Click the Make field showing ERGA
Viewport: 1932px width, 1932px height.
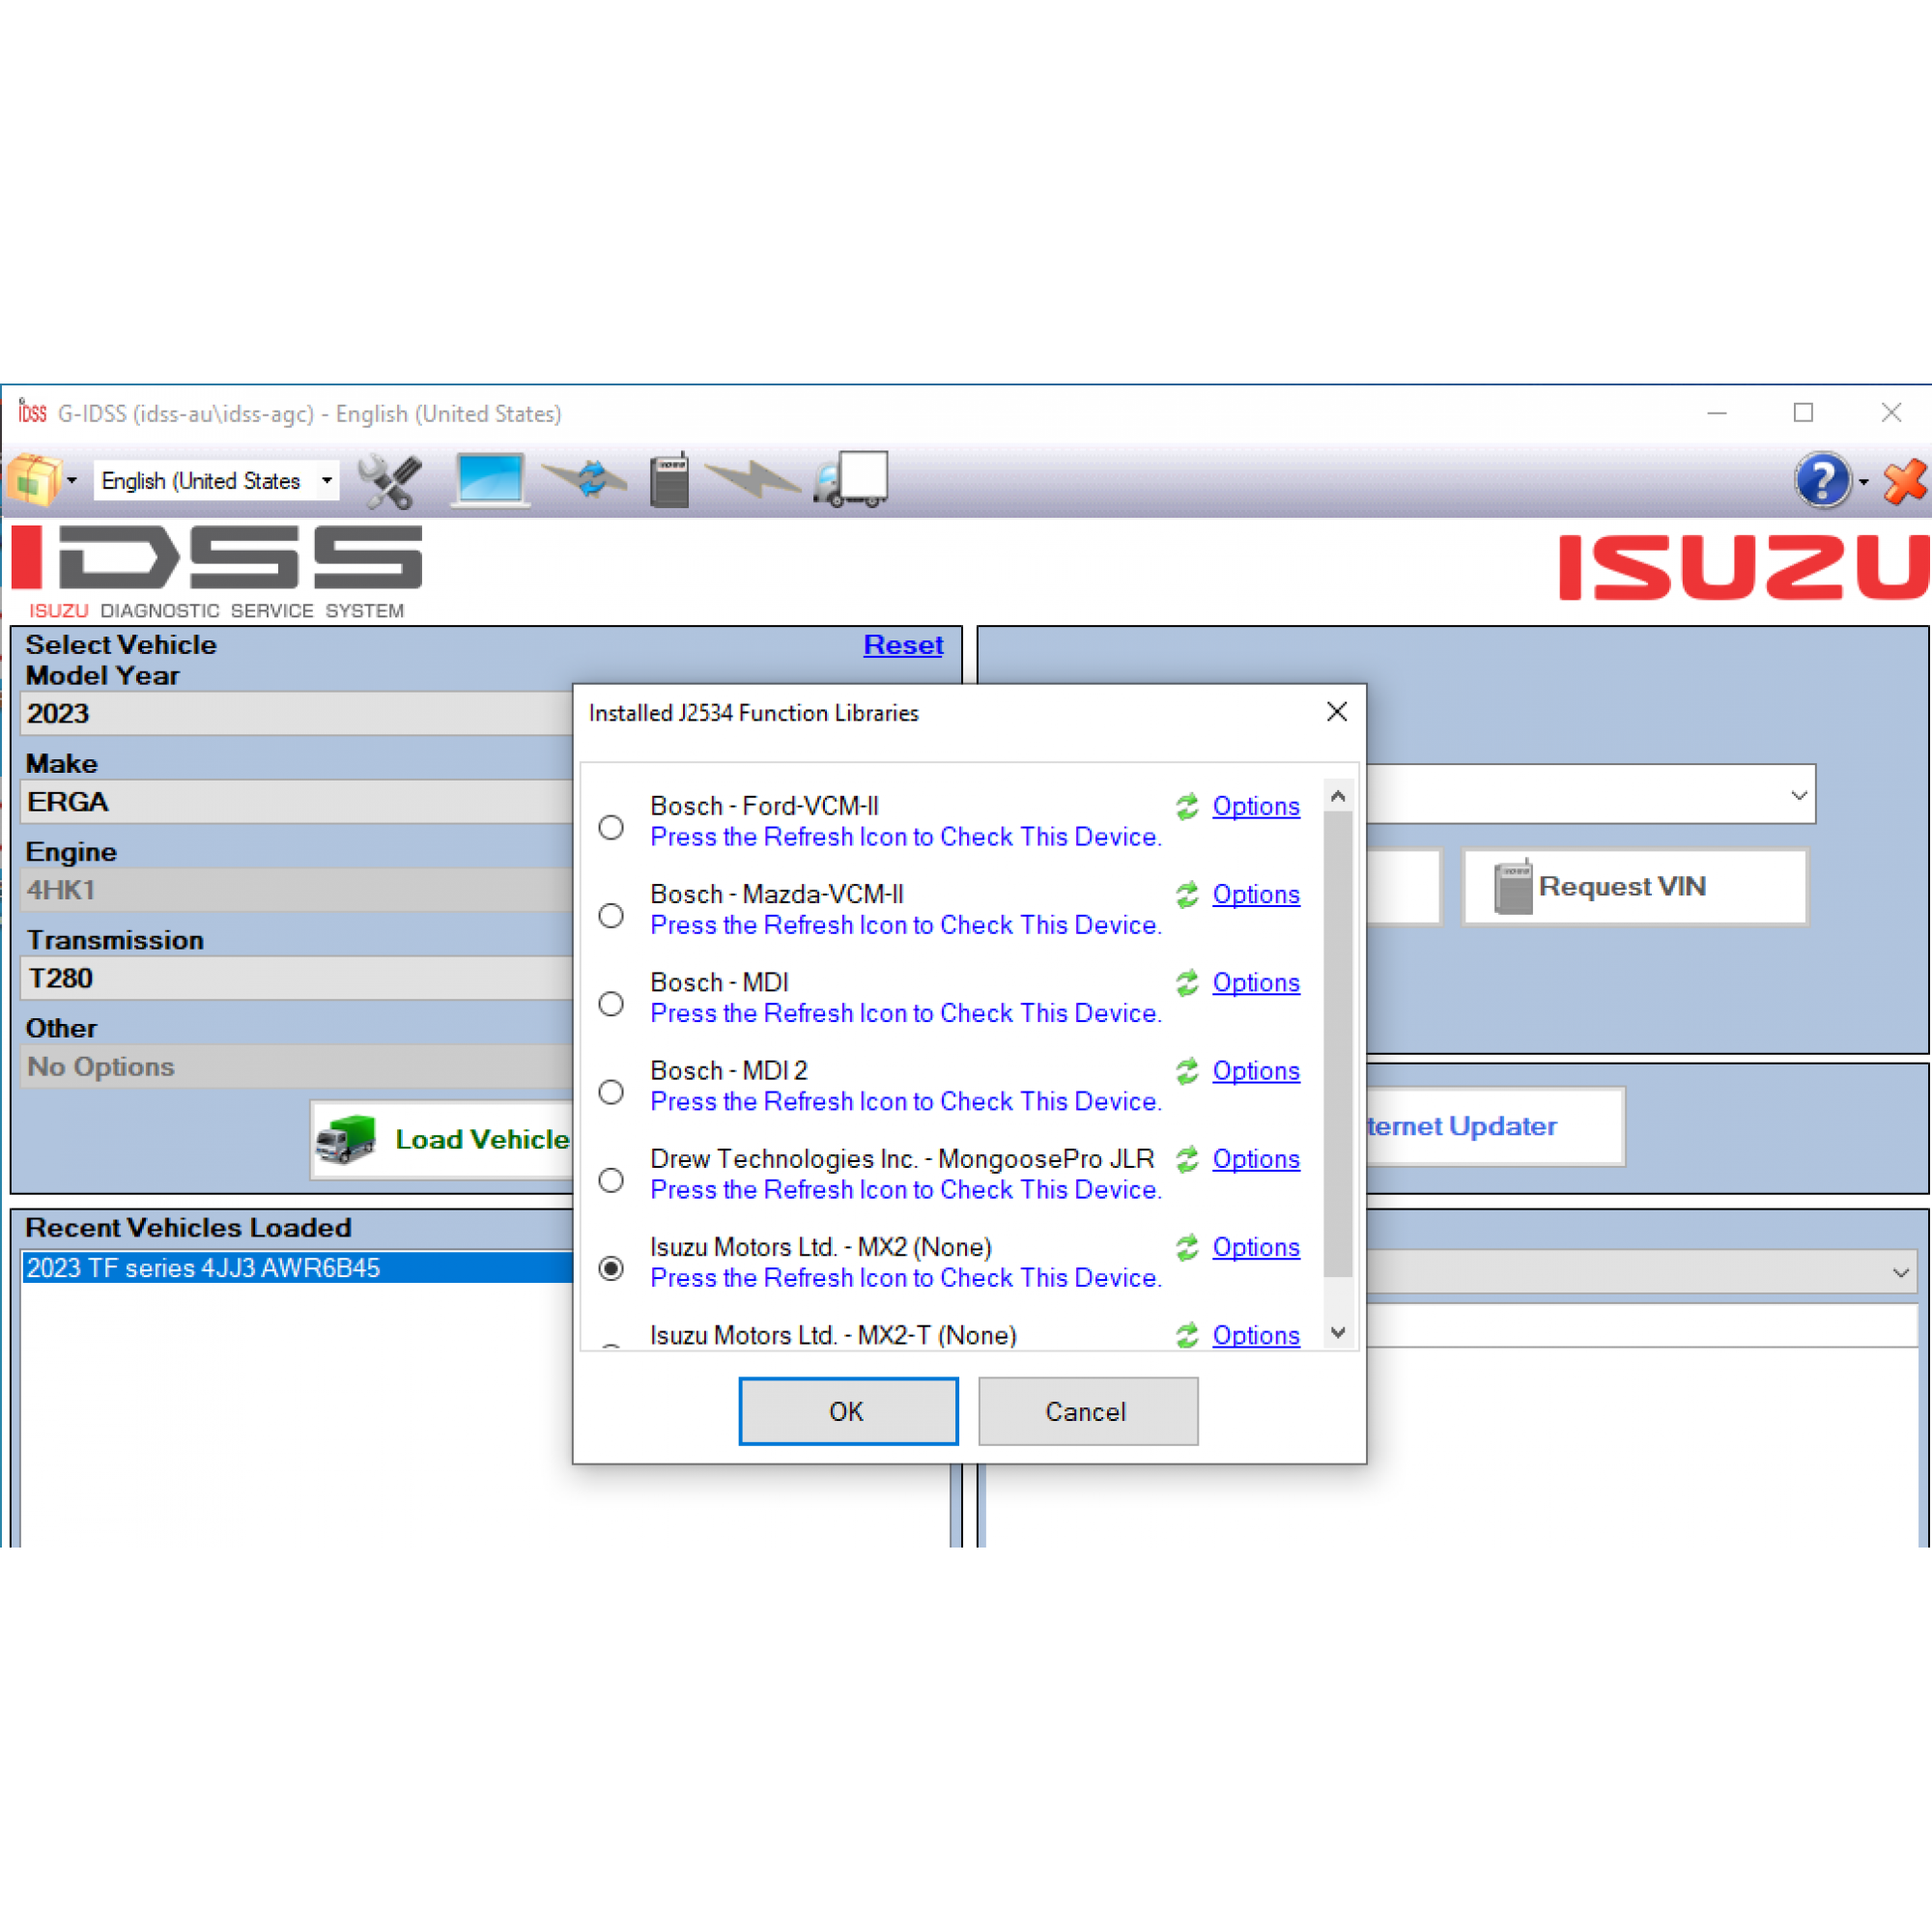[x=297, y=802]
